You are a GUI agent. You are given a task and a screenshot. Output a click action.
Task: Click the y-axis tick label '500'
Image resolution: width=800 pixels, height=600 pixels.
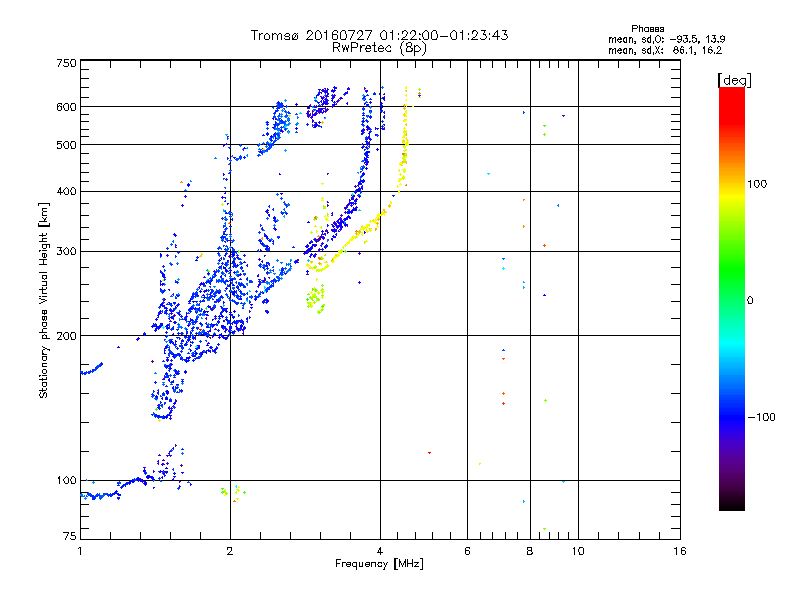tap(67, 145)
